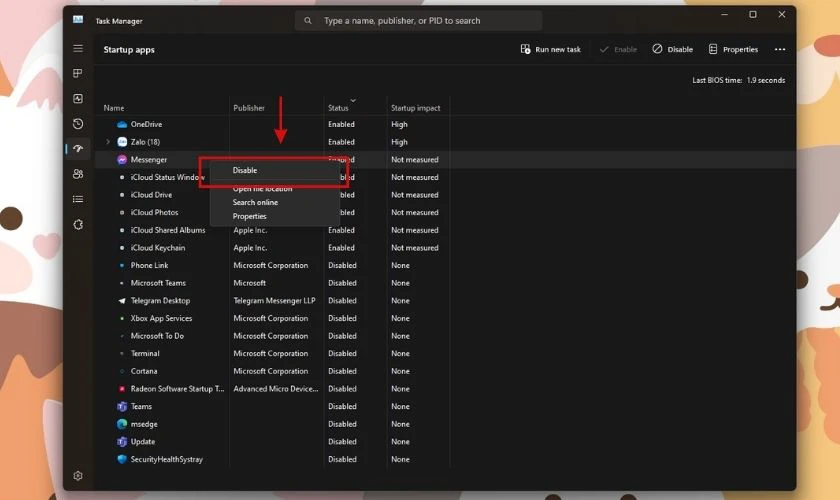The width and height of the screenshot is (840, 500).
Task: Select the OneDrive row name
Action: coord(146,124)
